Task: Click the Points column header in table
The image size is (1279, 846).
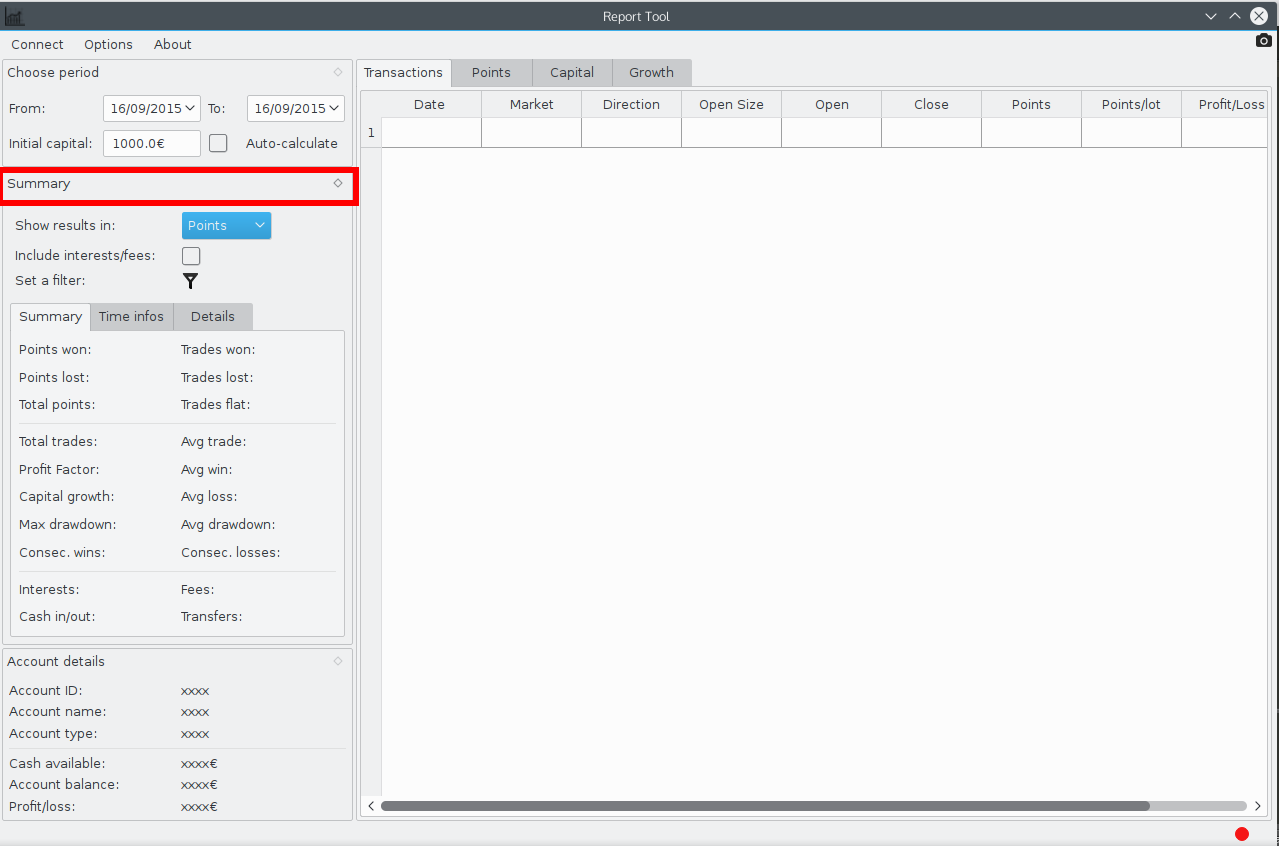Action: [1031, 104]
